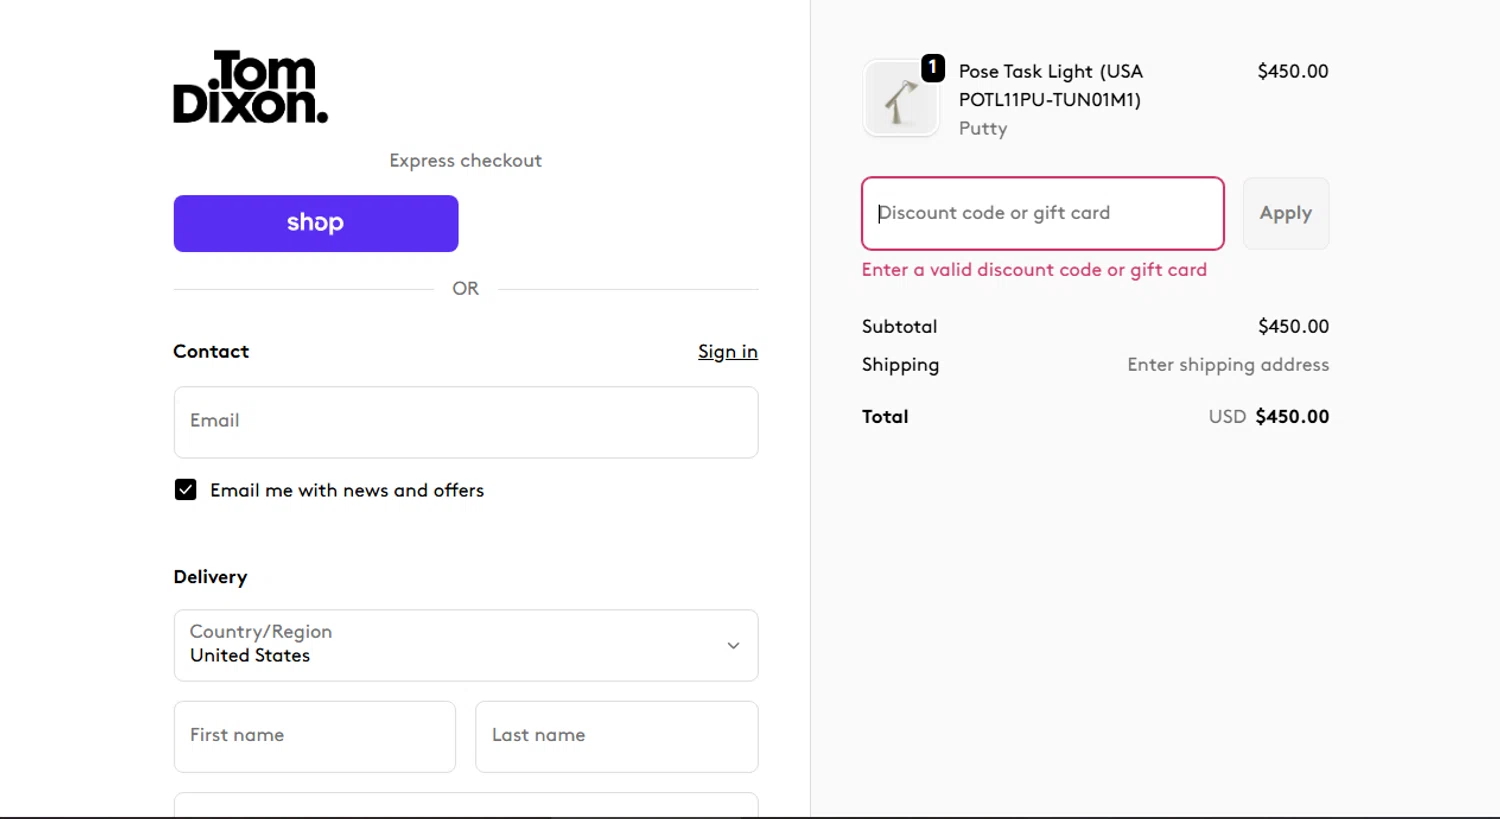Focus the Email input field
The width and height of the screenshot is (1500, 819).
(466, 422)
